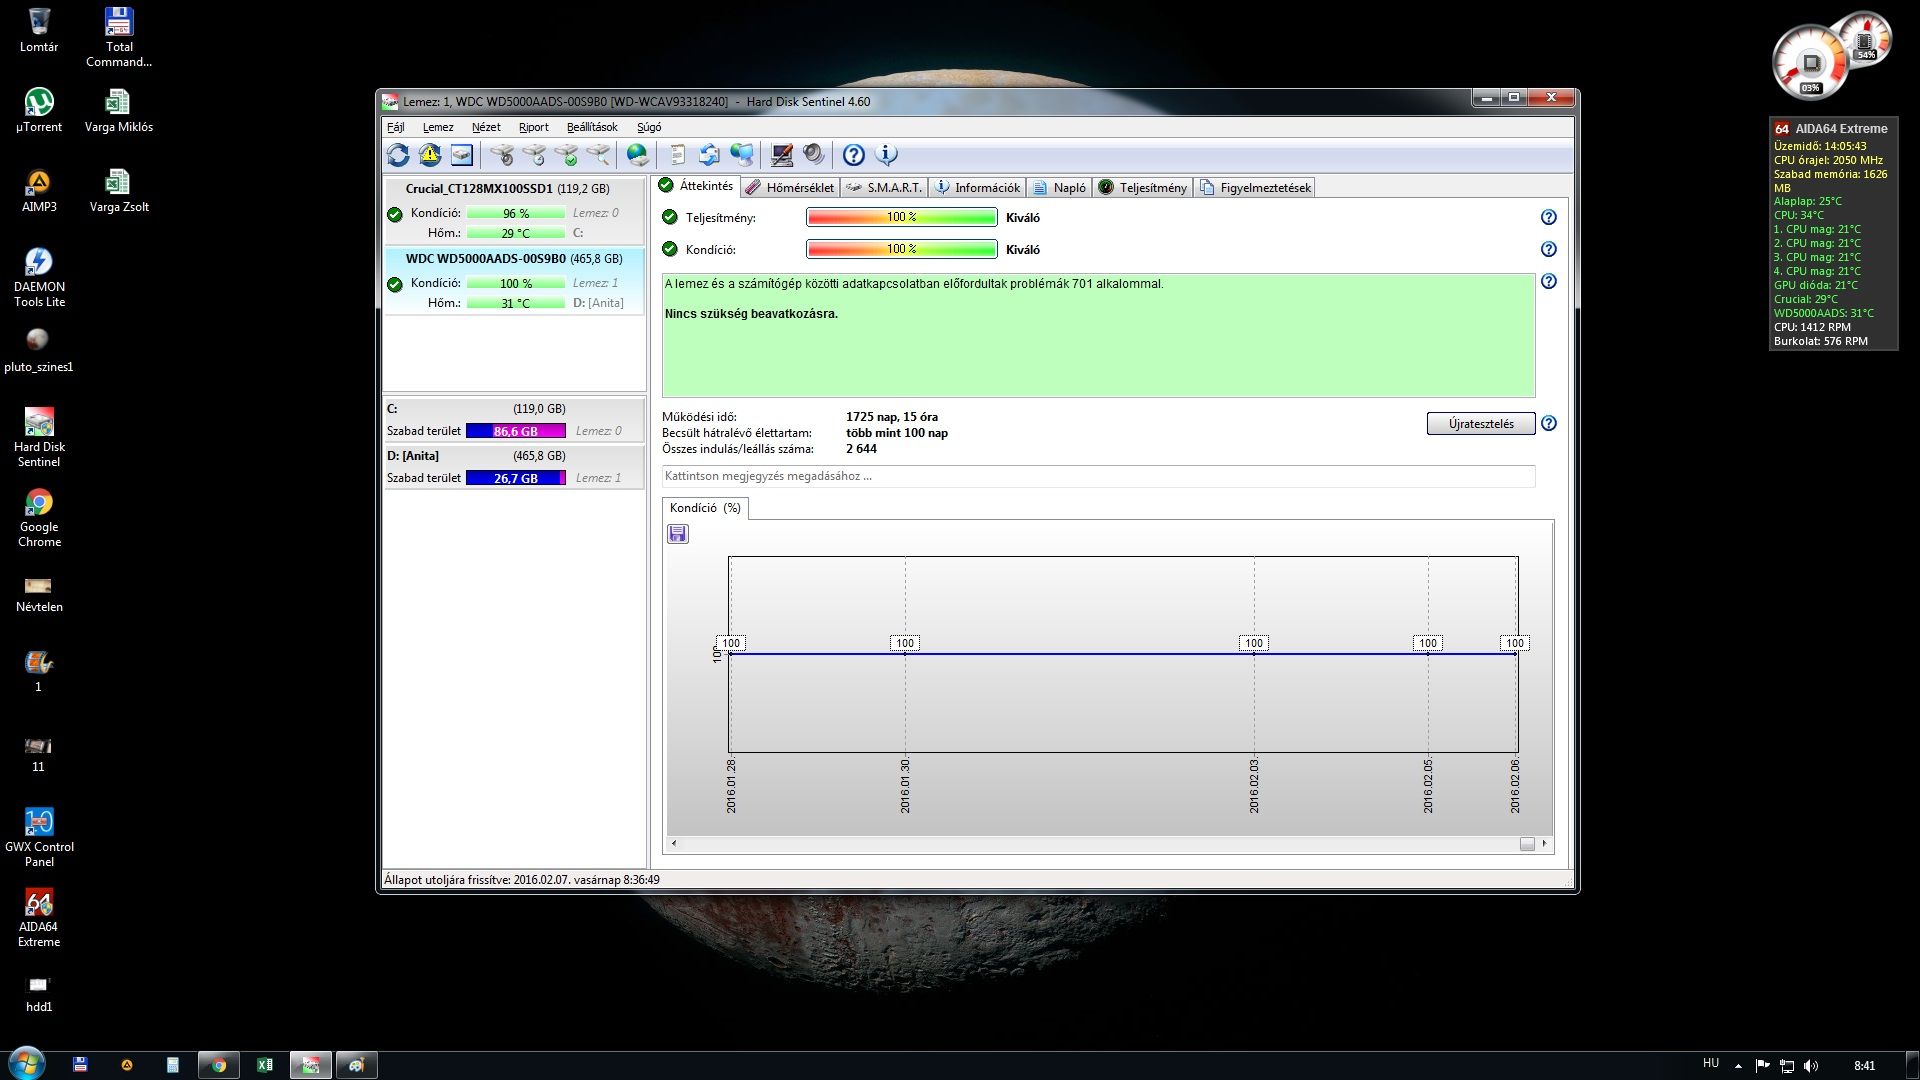Click the info bubble About toolbar icon
The height and width of the screenshot is (1080, 1920).
point(886,155)
